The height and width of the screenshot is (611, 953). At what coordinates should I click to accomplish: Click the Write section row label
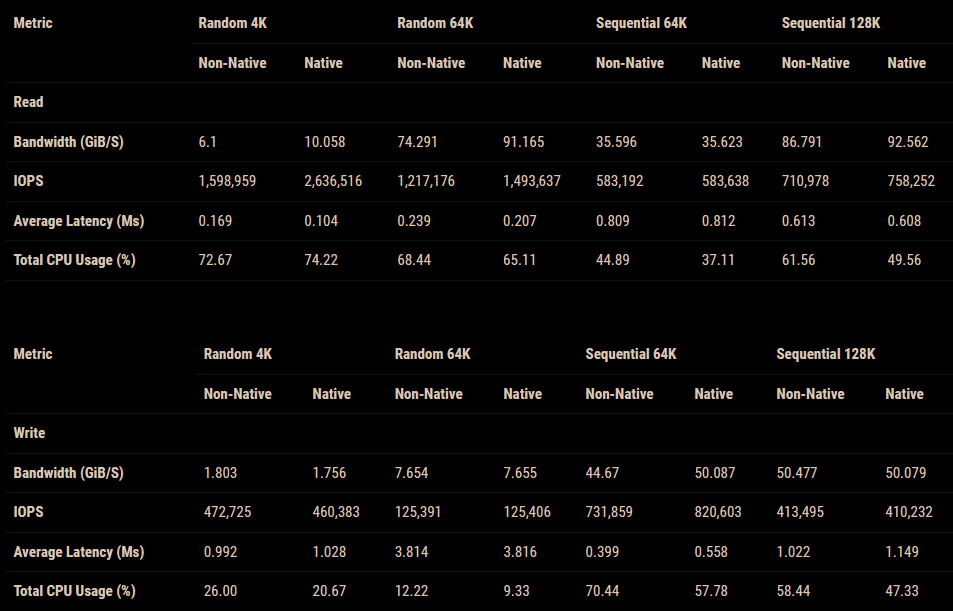pyautogui.click(x=29, y=433)
